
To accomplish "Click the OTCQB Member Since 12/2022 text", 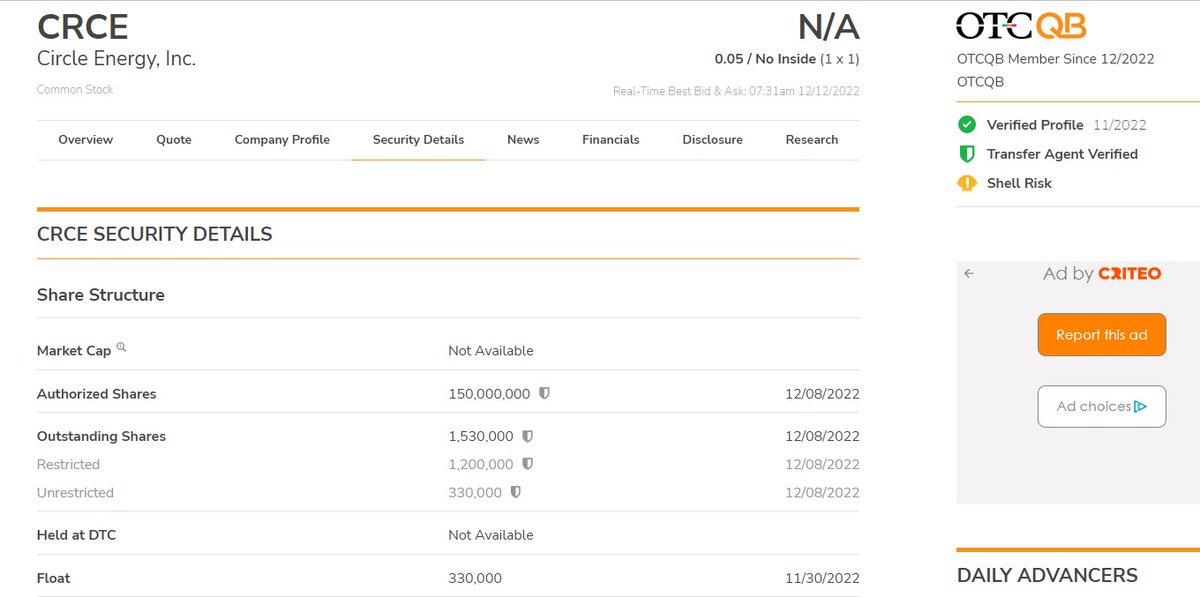I will coord(1055,59).
